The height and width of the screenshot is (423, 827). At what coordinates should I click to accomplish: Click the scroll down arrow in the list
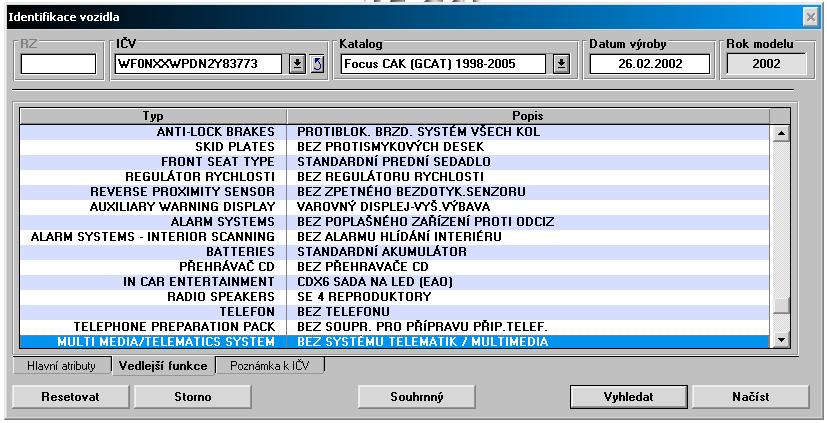(782, 341)
